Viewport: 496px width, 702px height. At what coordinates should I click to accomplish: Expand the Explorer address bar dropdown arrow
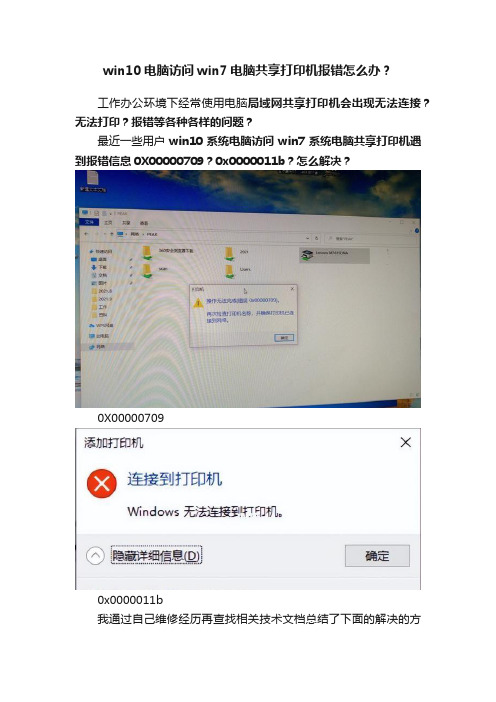click(x=308, y=238)
